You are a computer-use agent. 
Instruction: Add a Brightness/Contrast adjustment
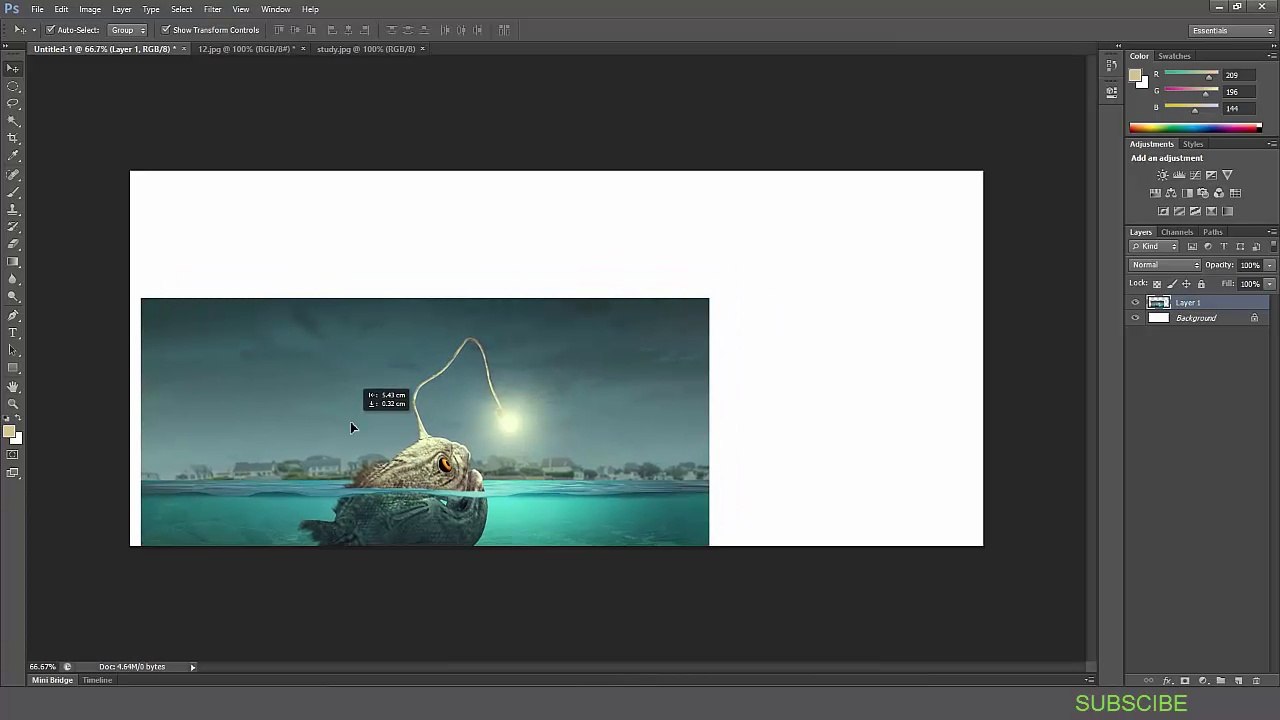(x=1162, y=175)
